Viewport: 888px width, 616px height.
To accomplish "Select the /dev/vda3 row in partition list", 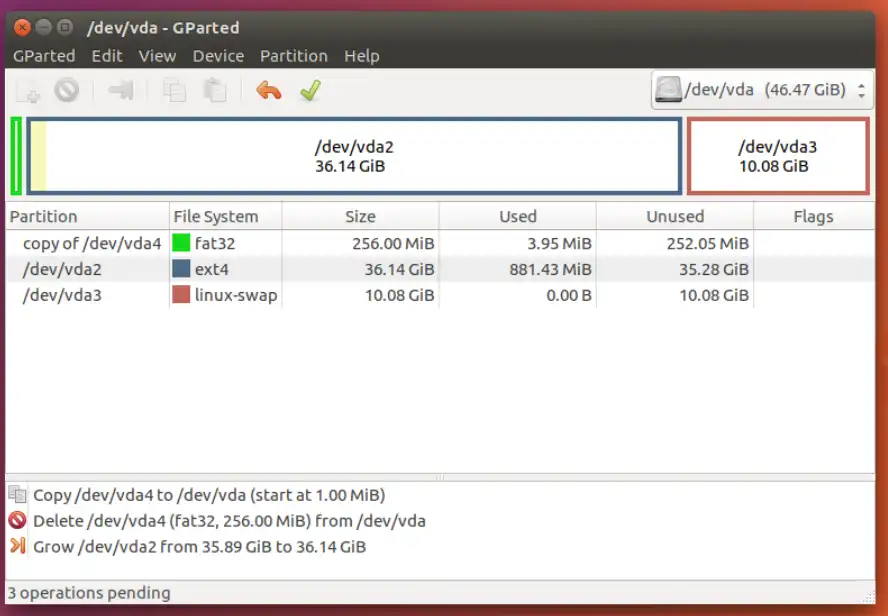I will coord(440,294).
